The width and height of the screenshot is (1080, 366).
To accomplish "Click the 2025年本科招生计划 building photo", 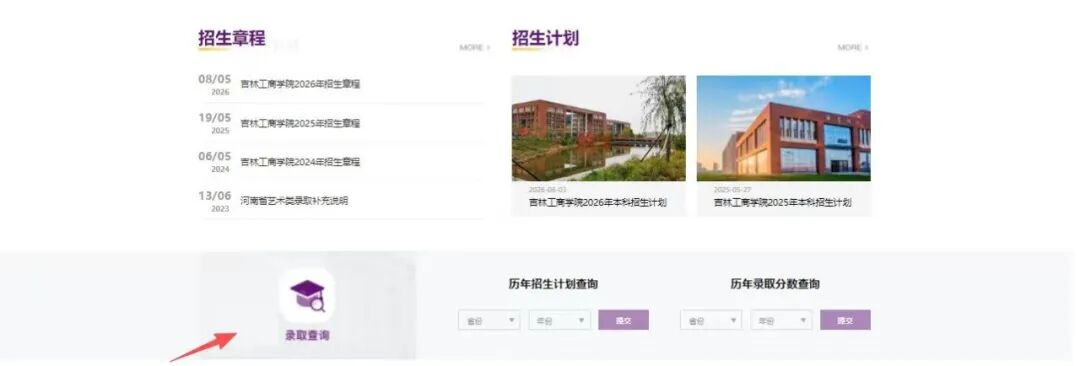I will (784, 128).
